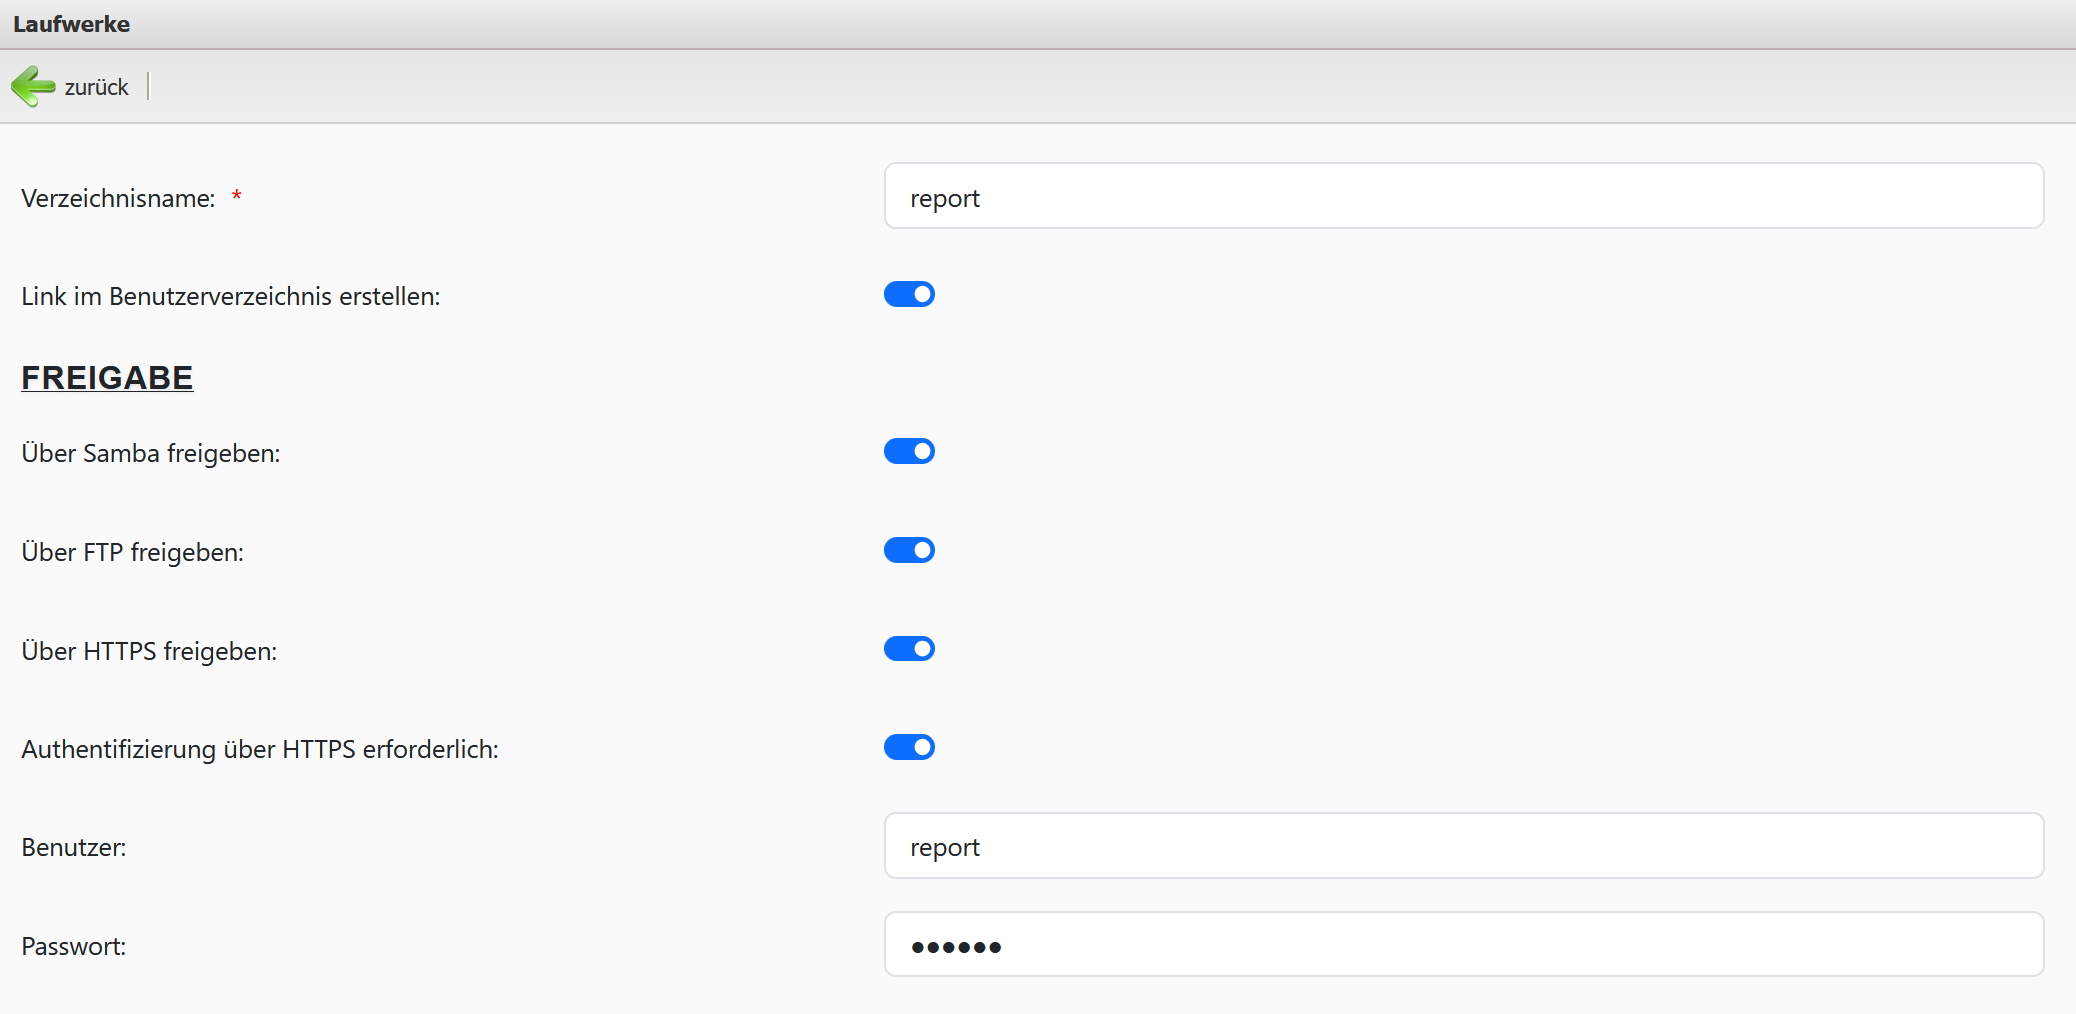This screenshot has height=1014, width=2076.
Task: Toggle the HTTPS authentication required switch
Action: click(x=909, y=748)
